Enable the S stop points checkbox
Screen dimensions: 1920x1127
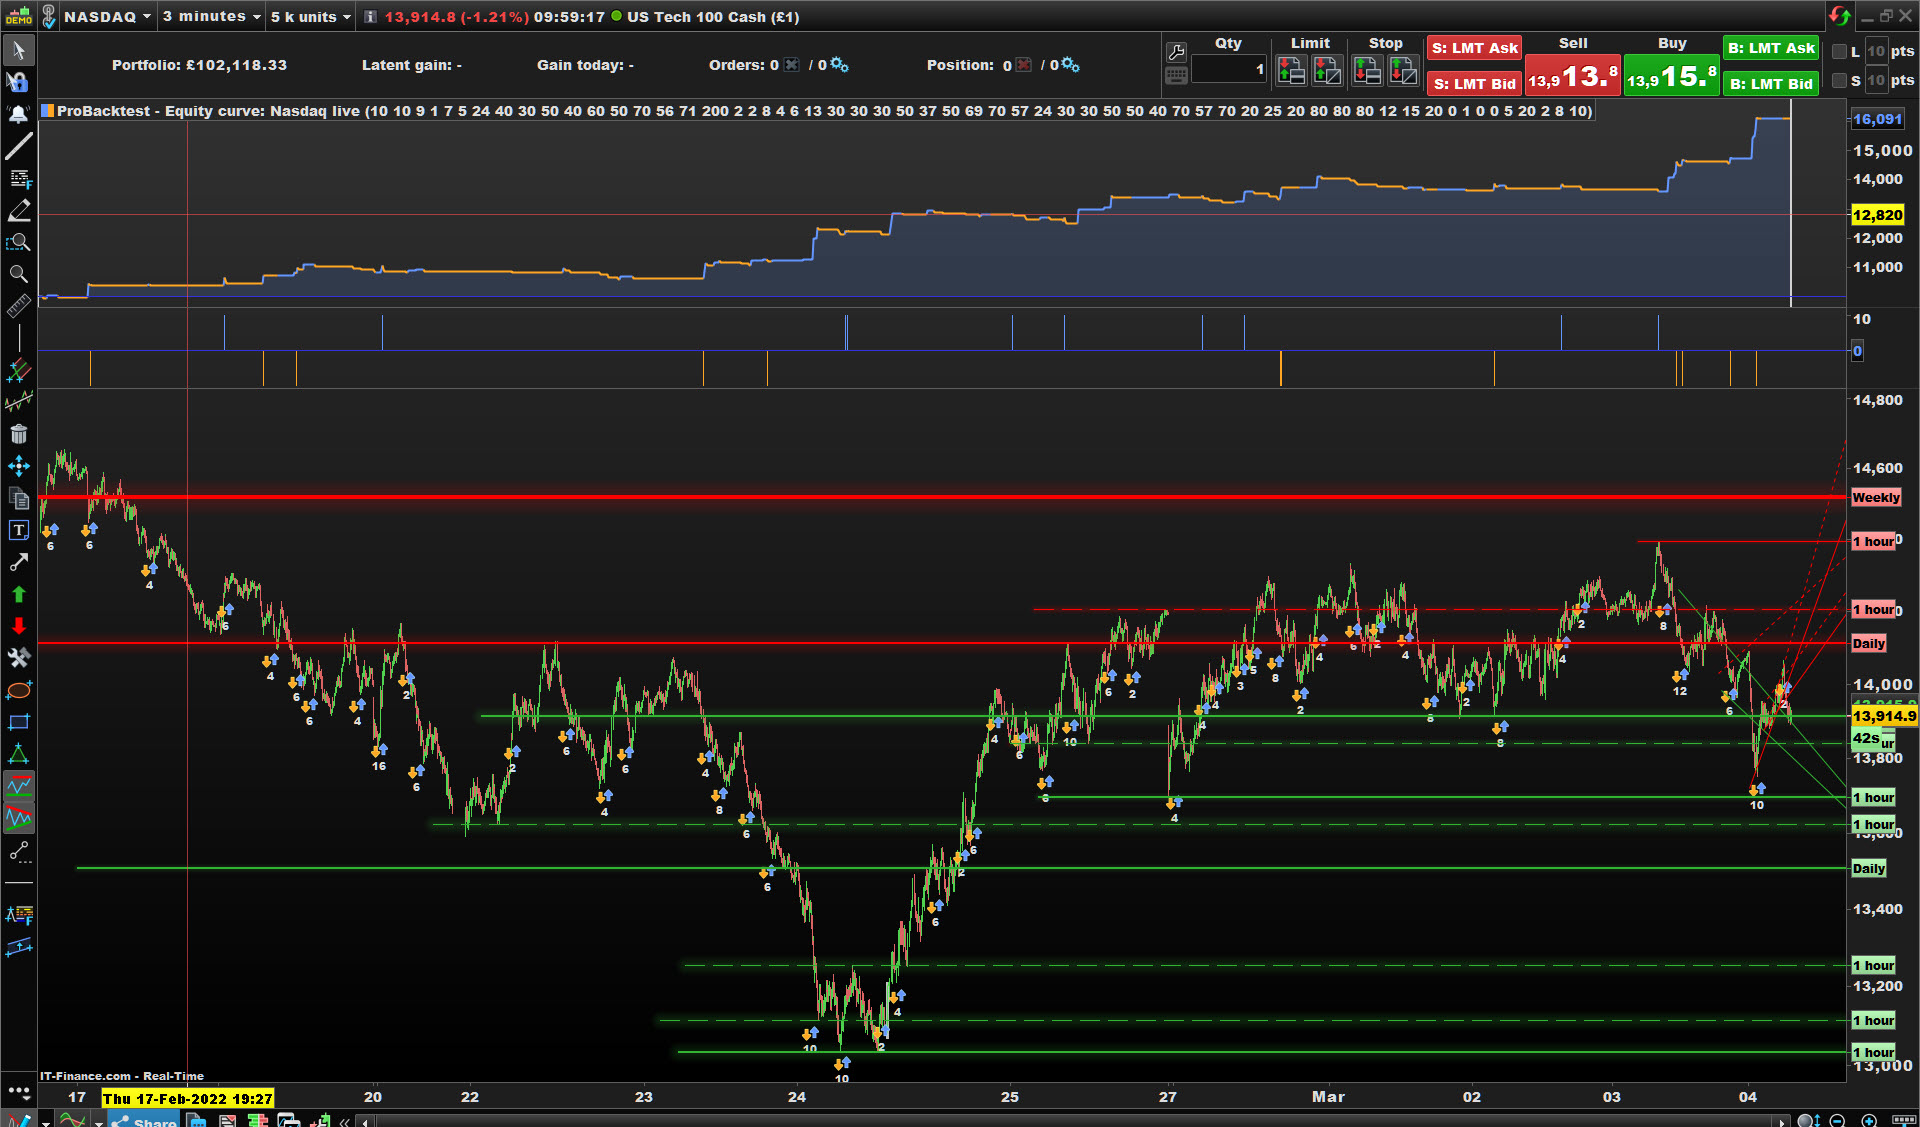click(1839, 80)
